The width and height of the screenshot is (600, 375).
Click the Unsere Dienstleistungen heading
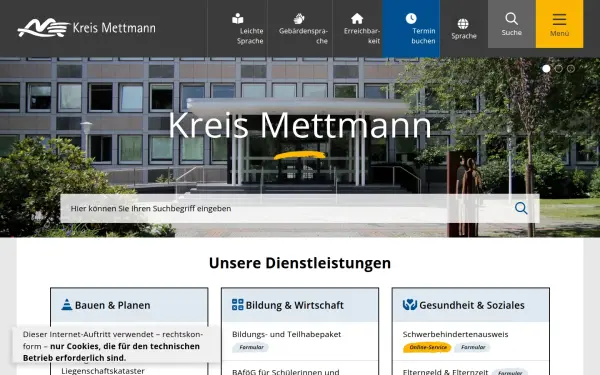(x=300, y=263)
